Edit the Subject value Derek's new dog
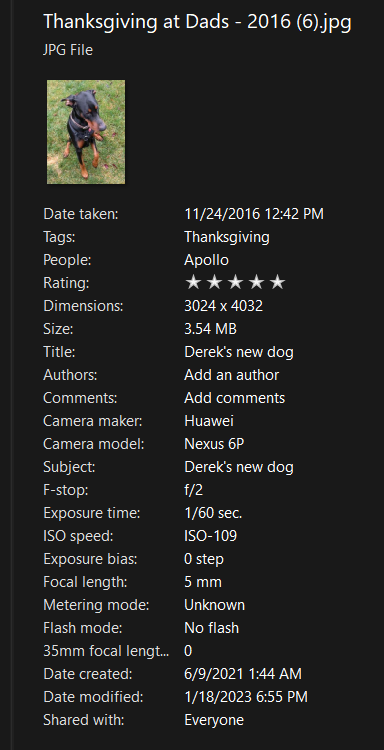384x750 pixels. (x=239, y=467)
